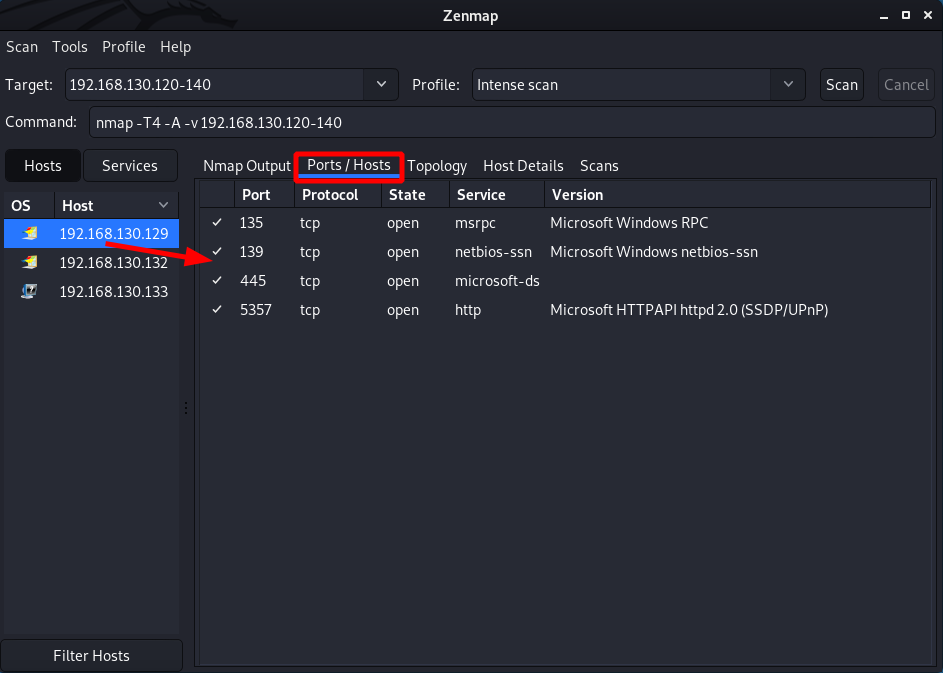Click the tcp protocol cell for port 135
The image size is (943, 673).
tap(310, 223)
